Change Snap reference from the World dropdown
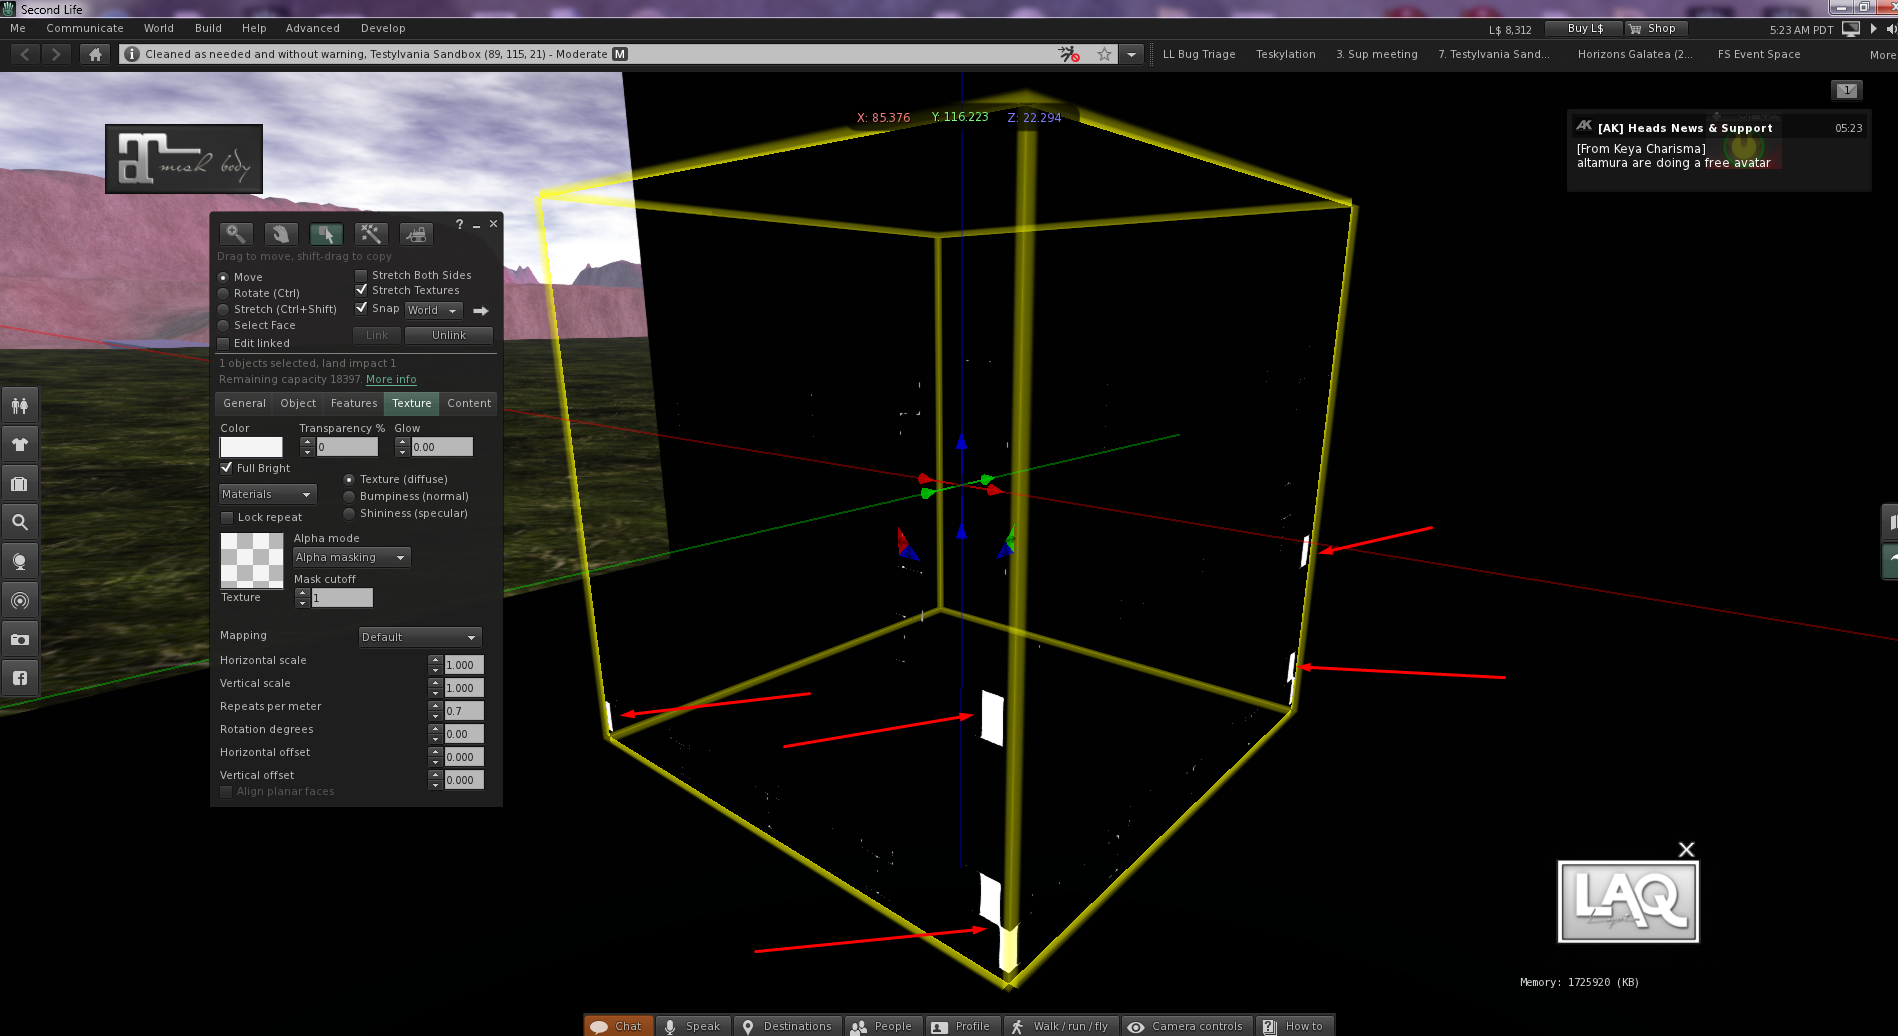Screen dimensions: 1898x1036 point(432,310)
